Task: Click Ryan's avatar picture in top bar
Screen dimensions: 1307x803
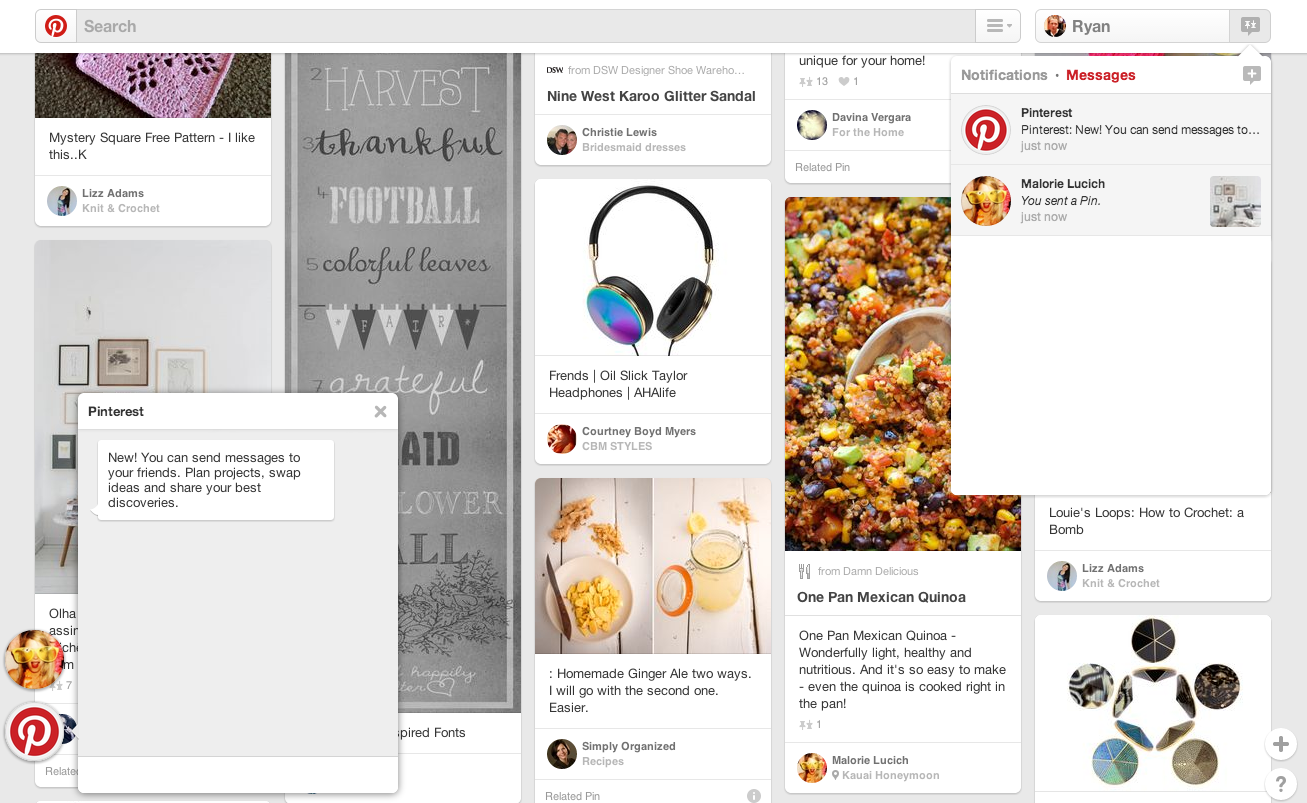Action: (x=1055, y=26)
